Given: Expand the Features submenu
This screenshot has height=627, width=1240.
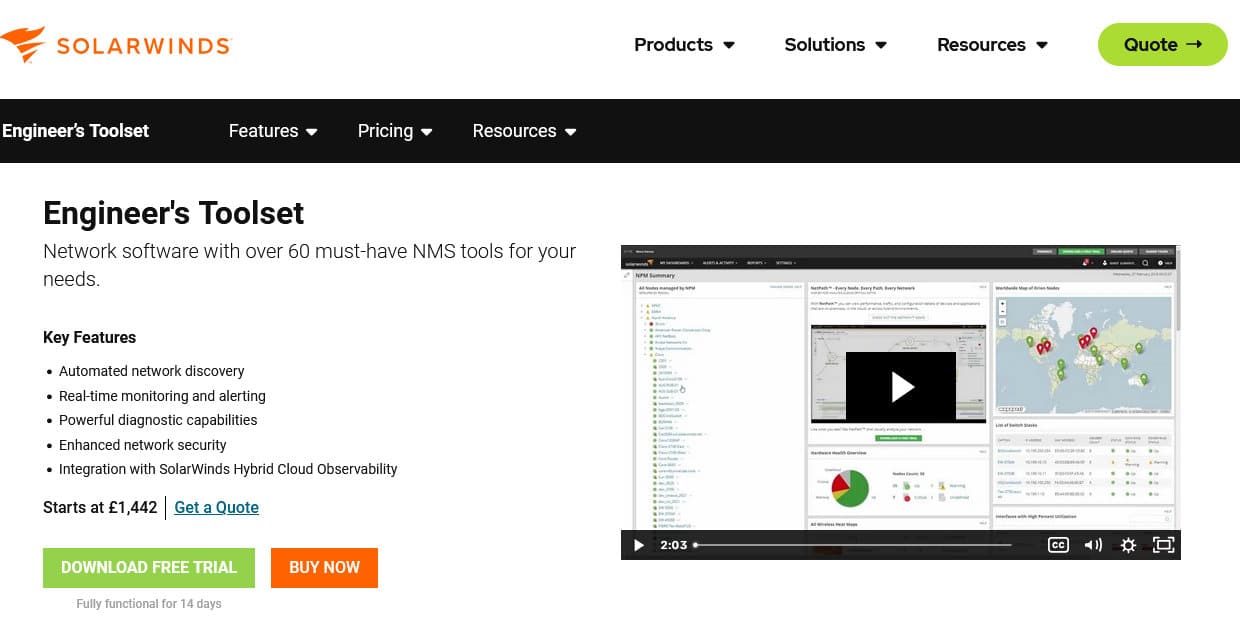Looking at the screenshot, I should point(273,131).
